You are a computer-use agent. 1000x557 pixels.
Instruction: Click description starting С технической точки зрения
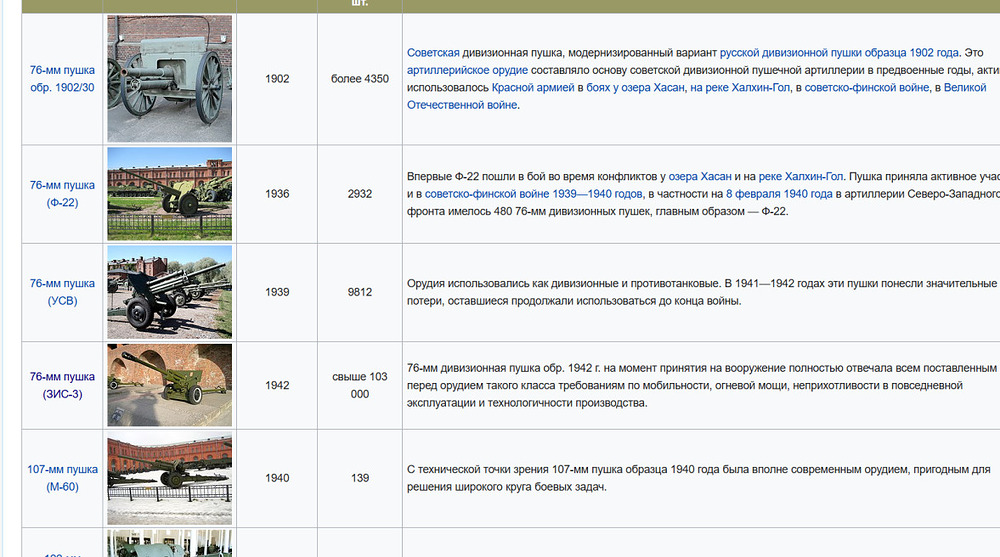coord(698,478)
